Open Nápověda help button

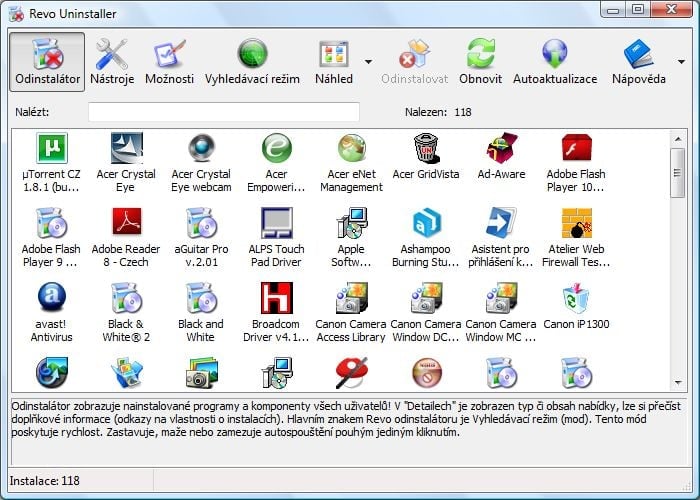point(639,62)
